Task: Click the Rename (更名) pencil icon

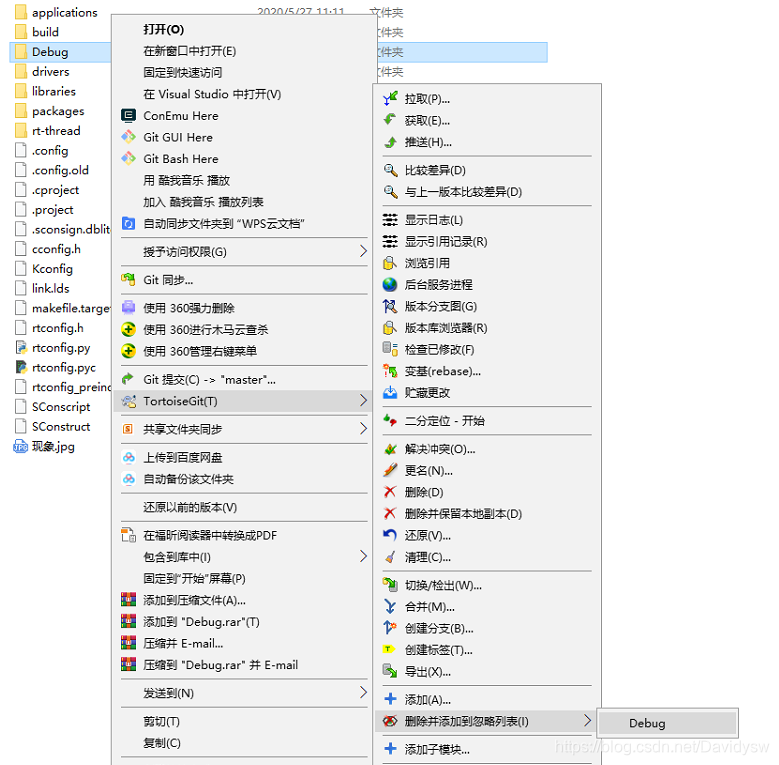Action: pyautogui.click(x=390, y=470)
